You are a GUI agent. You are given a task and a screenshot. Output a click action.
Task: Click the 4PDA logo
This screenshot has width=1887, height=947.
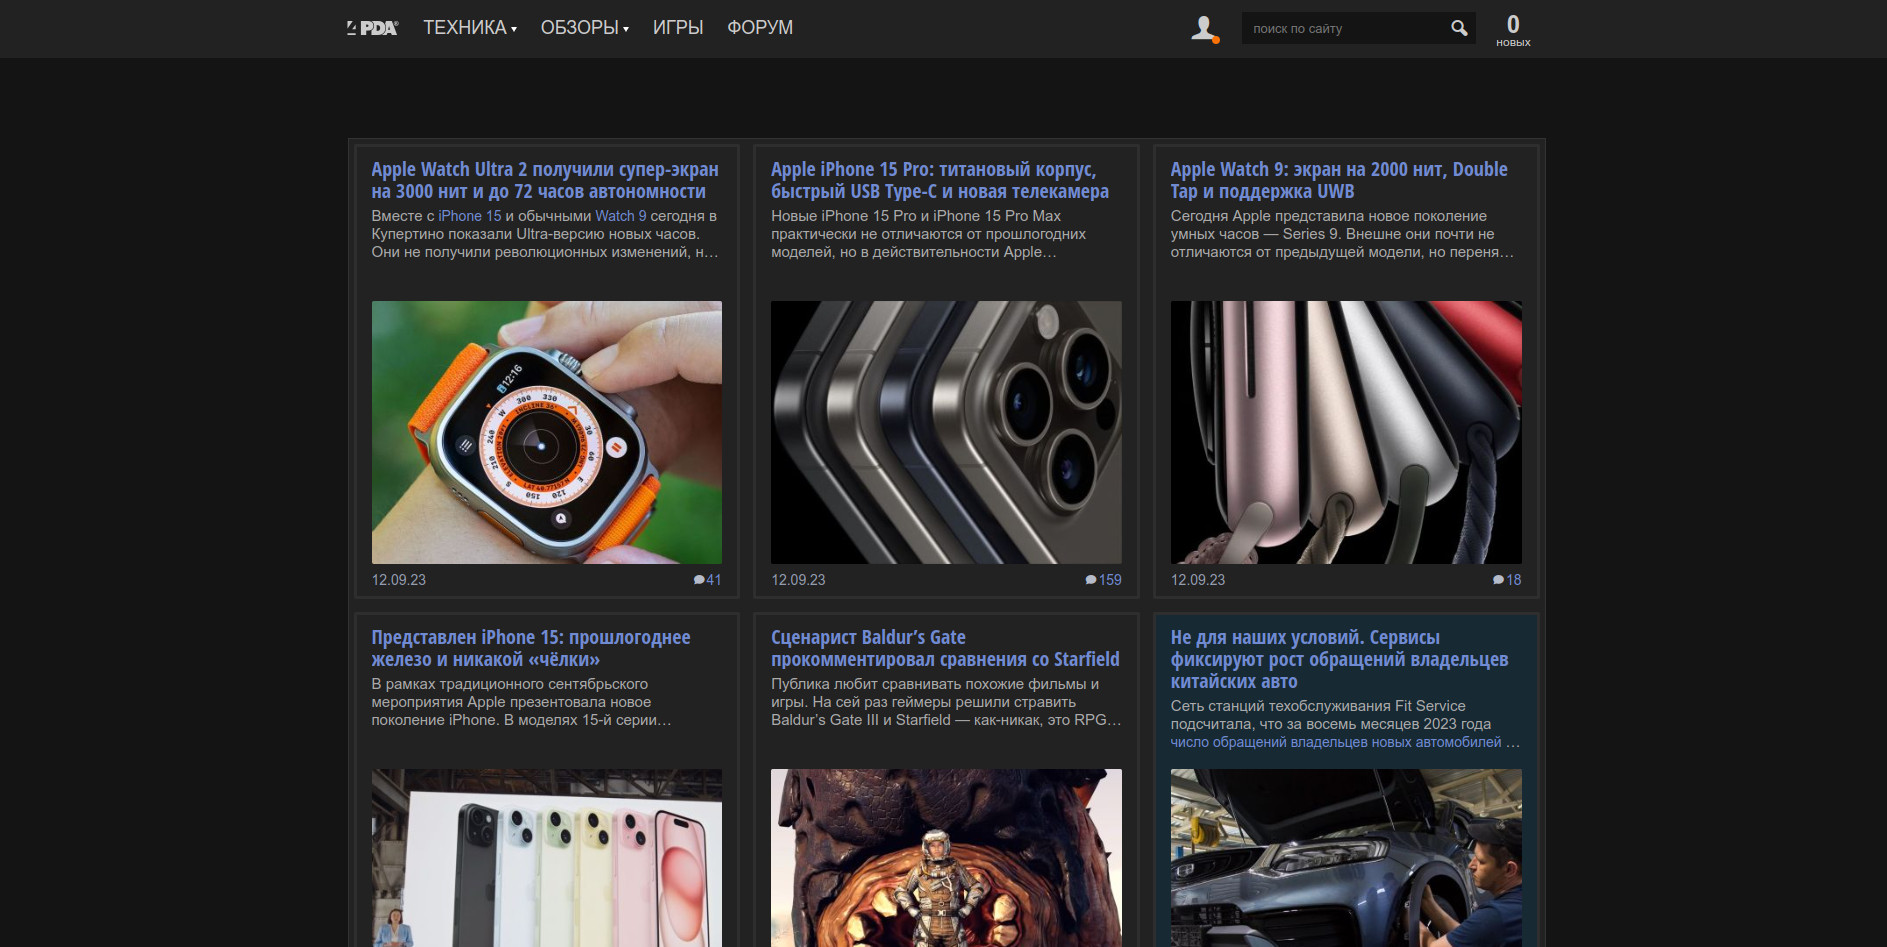372,28
